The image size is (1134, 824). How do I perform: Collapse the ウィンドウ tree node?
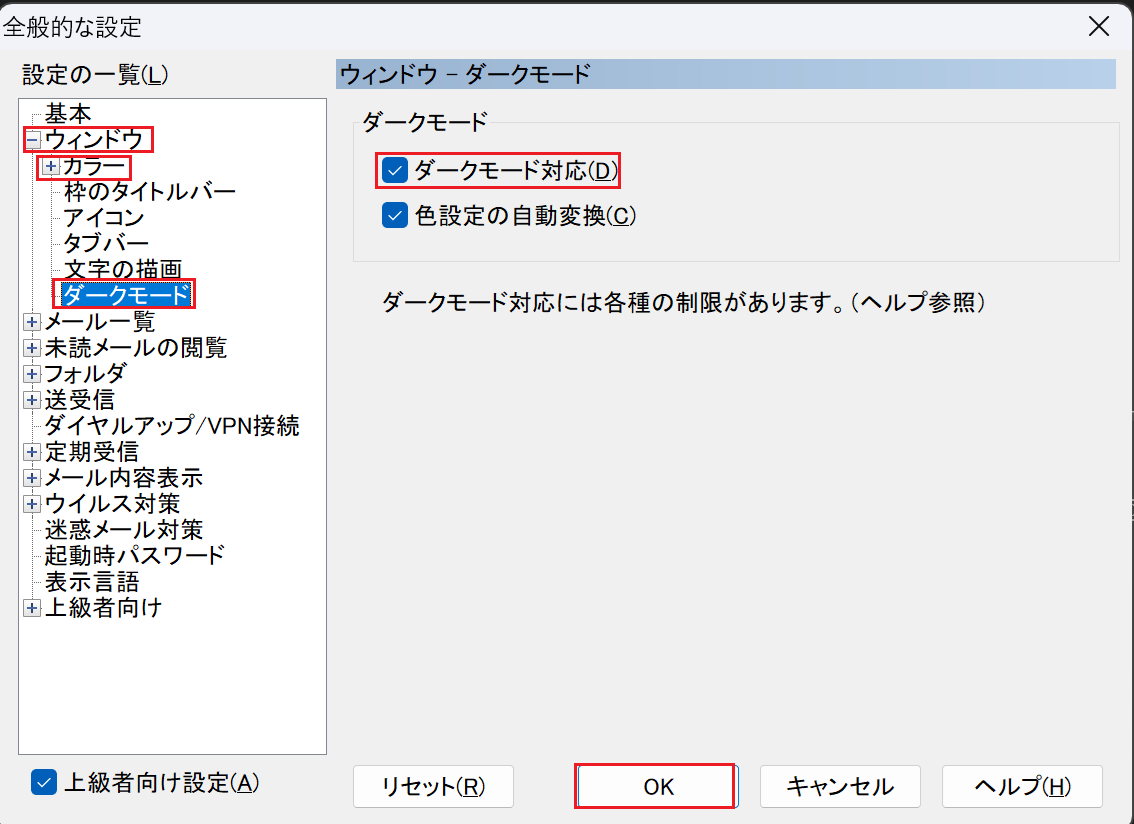32,140
